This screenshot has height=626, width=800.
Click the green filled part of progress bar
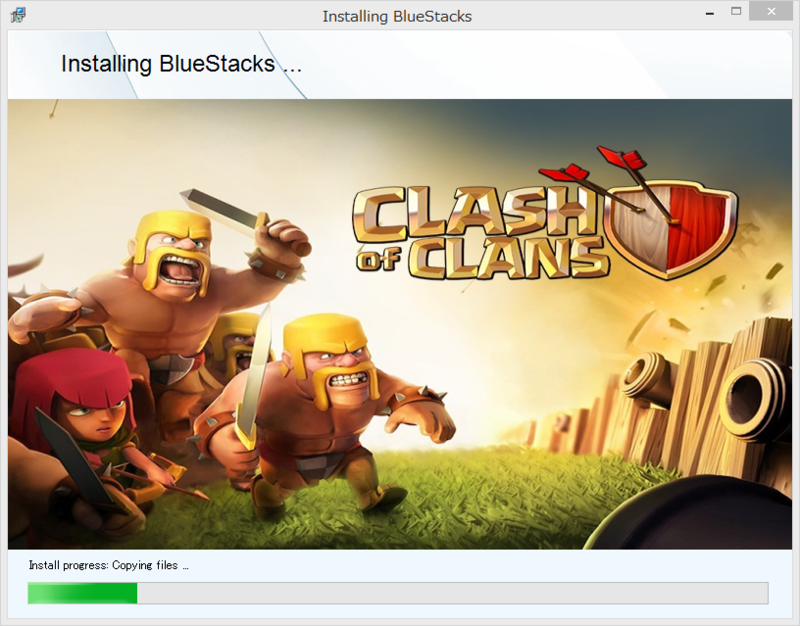(x=83, y=593)
